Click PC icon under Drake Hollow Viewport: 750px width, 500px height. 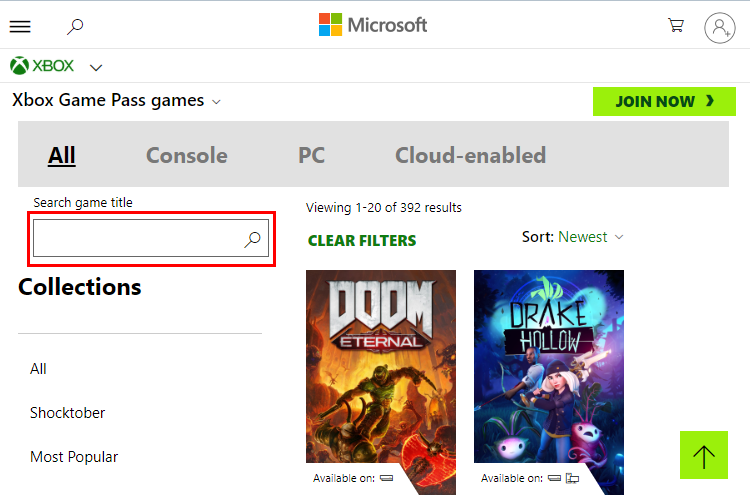tap(572, 478)
